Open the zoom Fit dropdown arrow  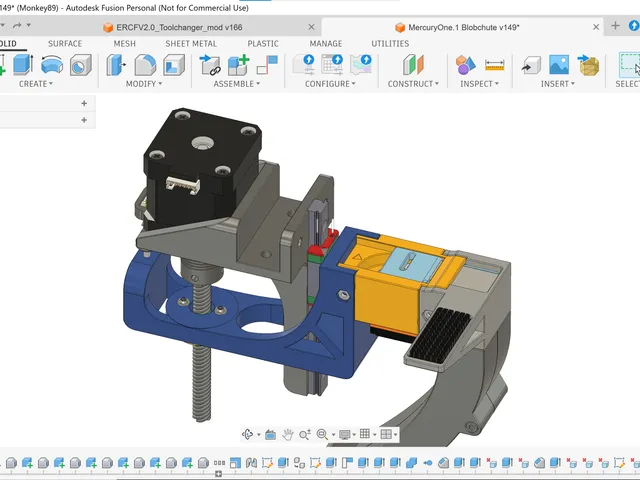click(333, 435)
